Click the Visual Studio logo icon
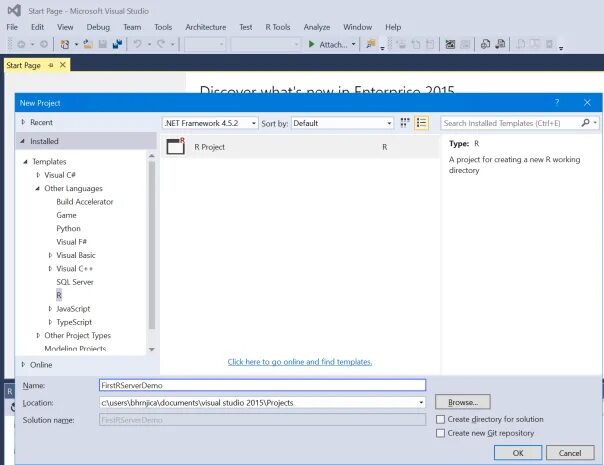Image resolution: width=604 pixels, height=465 pixels. [15, 10]
